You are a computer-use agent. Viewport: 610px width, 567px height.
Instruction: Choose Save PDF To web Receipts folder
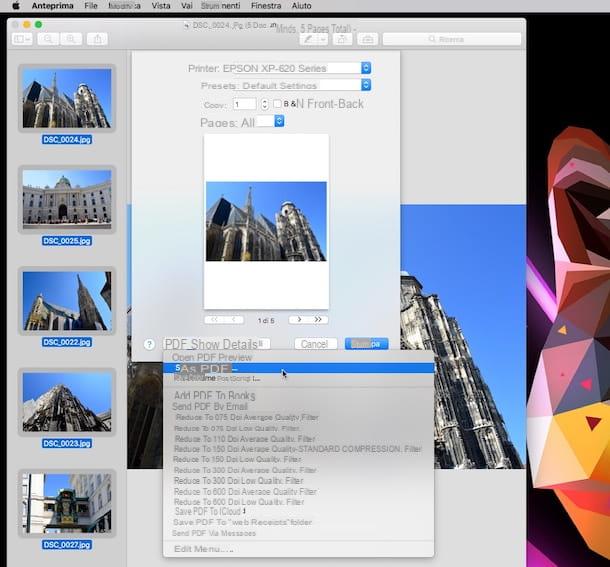pos(298,522)
